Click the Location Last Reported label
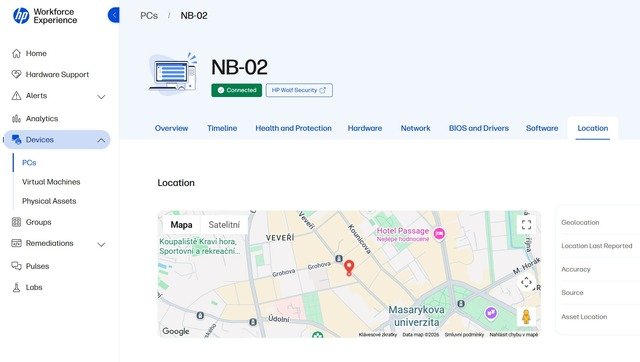Image resolution: width=640 pixels, height=362 pixels. coord(596,246)
